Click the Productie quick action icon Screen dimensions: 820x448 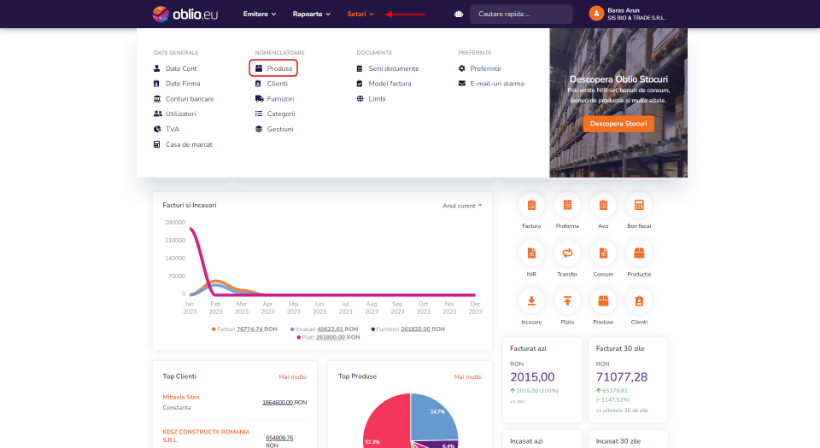[x=639, y=254]
